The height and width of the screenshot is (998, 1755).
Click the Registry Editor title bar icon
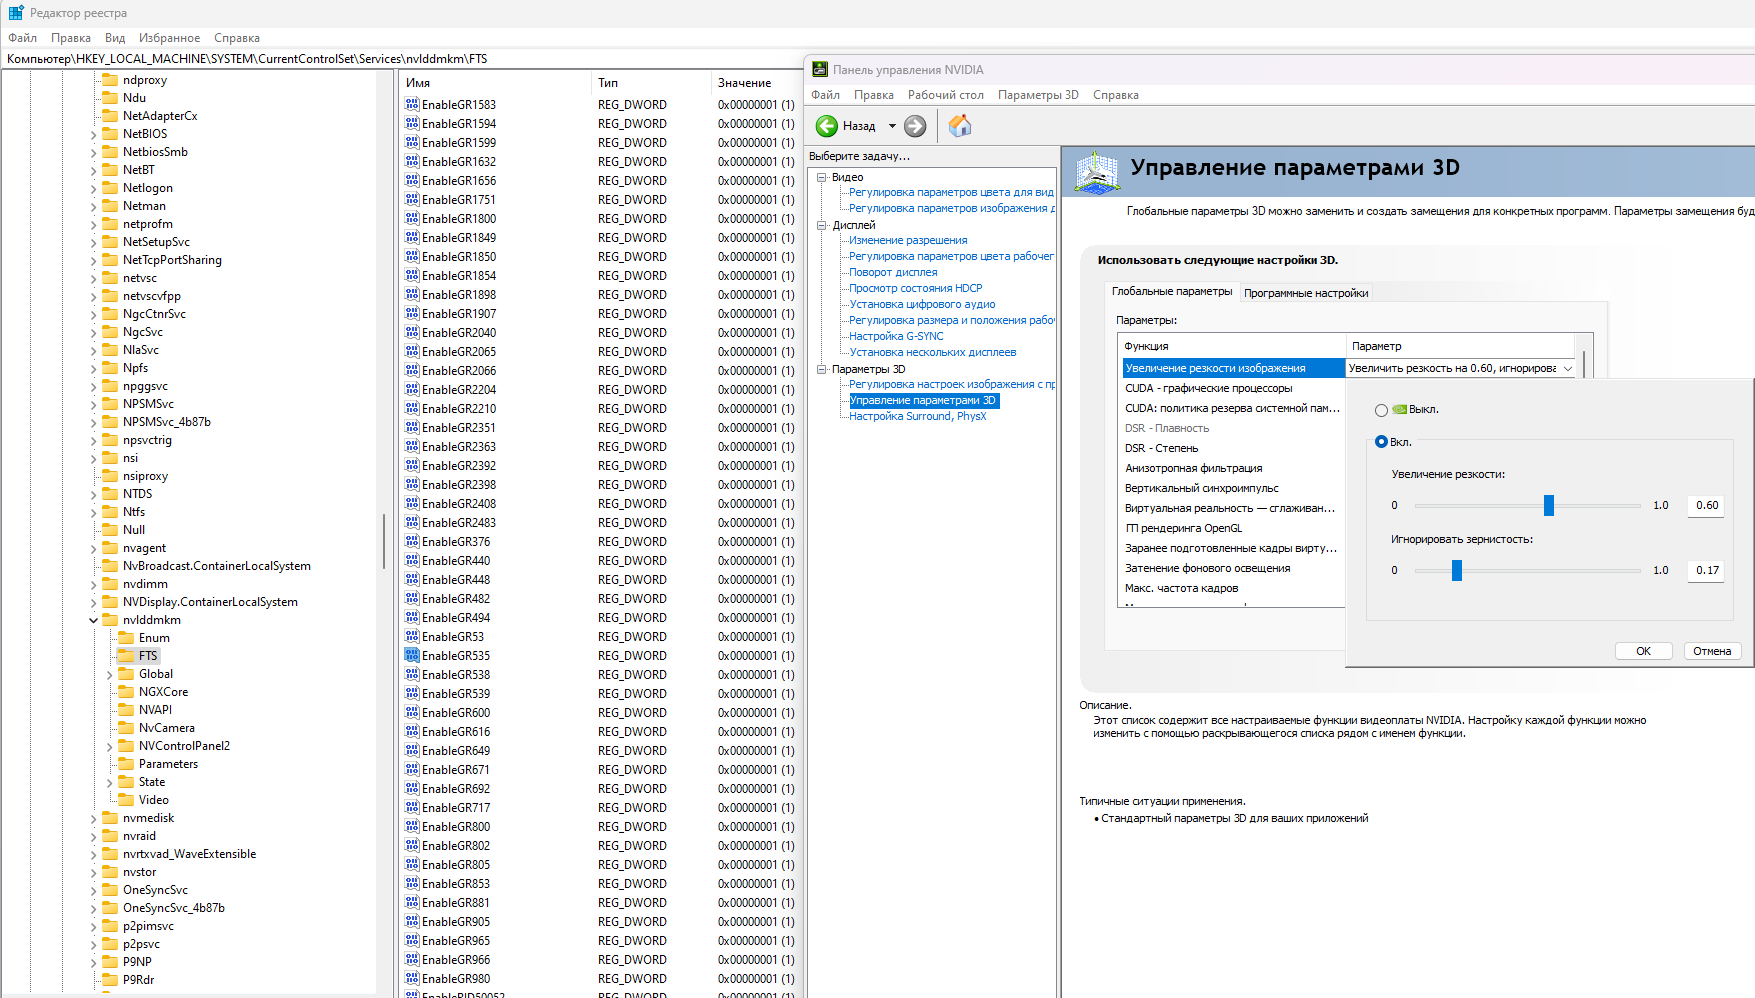pyautogui.click(x=16, y=13)
